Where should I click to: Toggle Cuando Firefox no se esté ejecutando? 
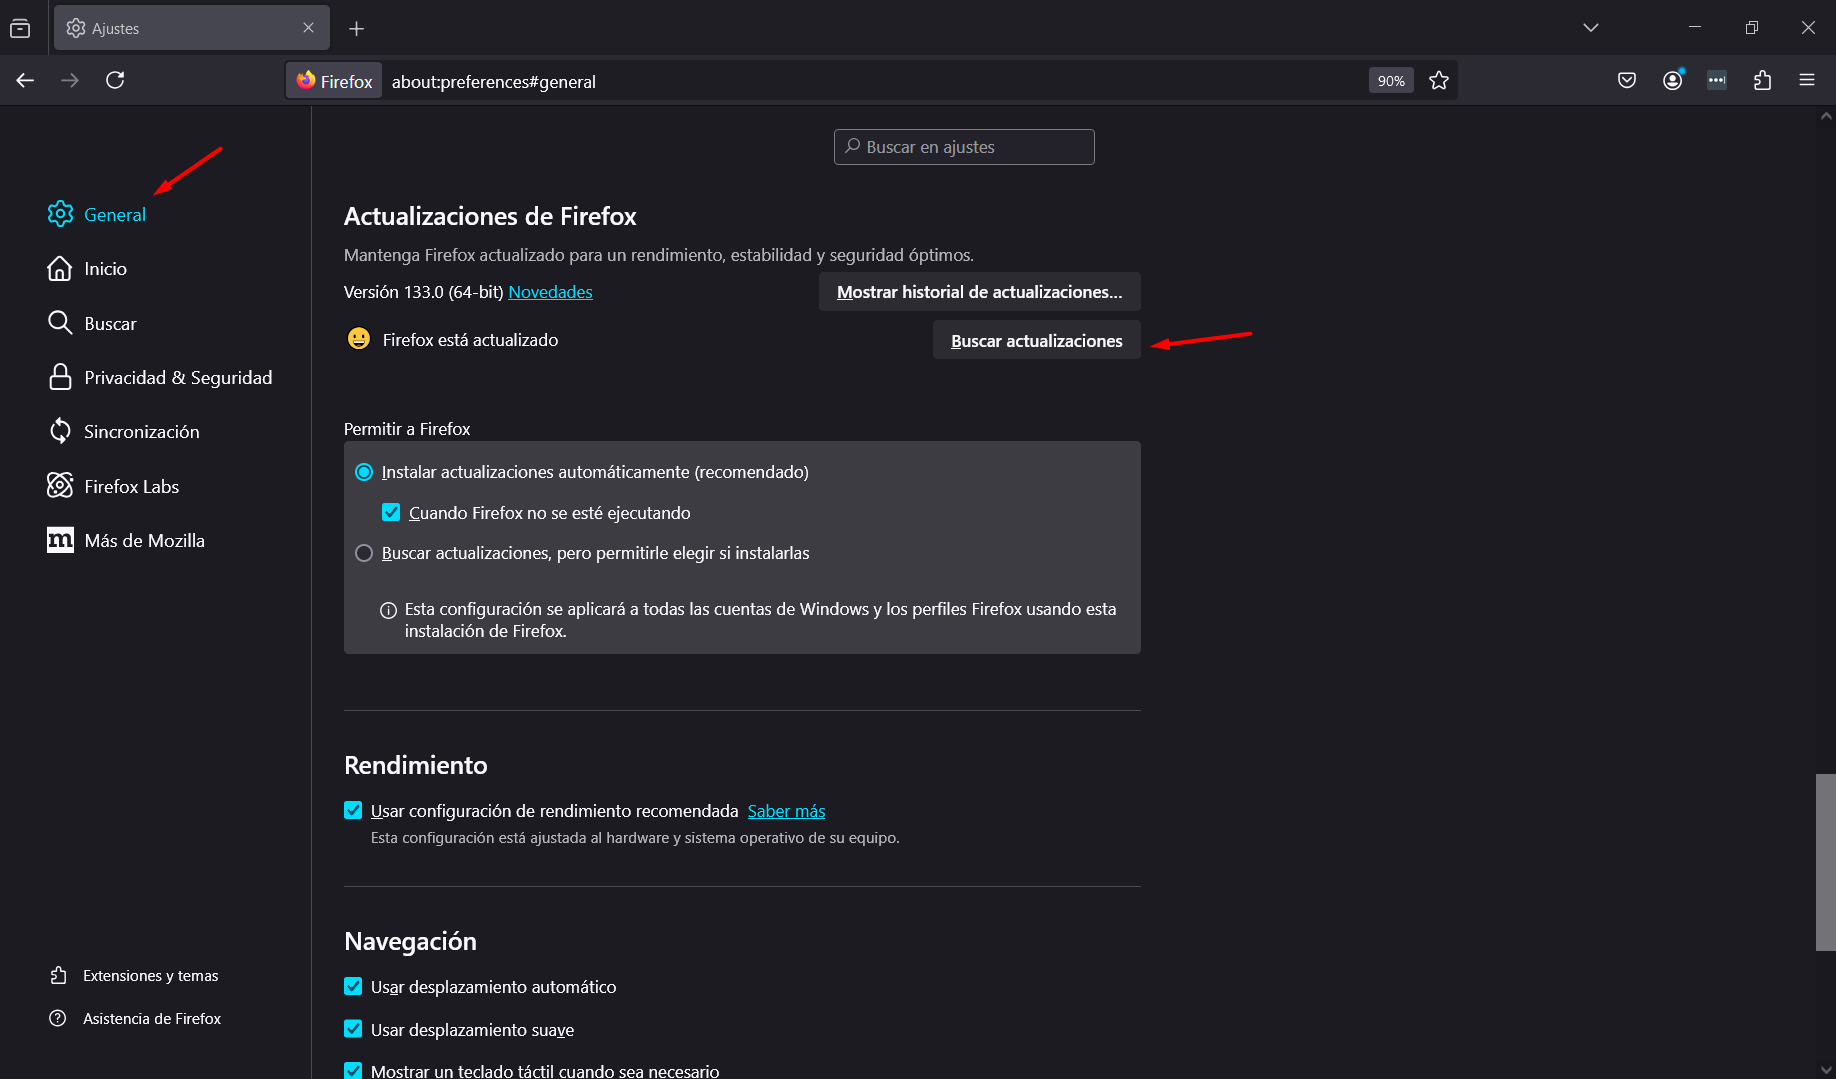pos(391,512)
